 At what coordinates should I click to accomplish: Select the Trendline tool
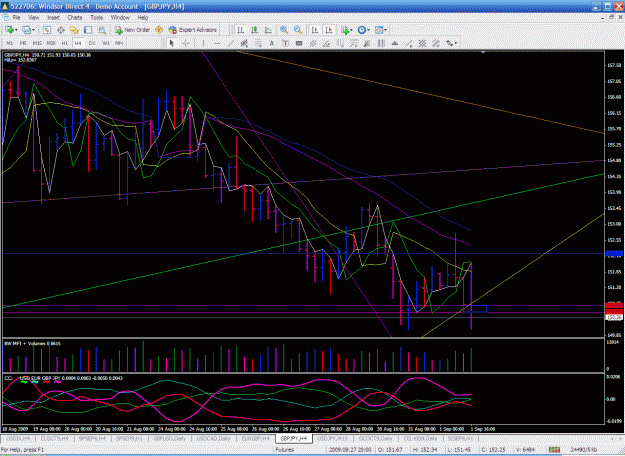point(231,43)
